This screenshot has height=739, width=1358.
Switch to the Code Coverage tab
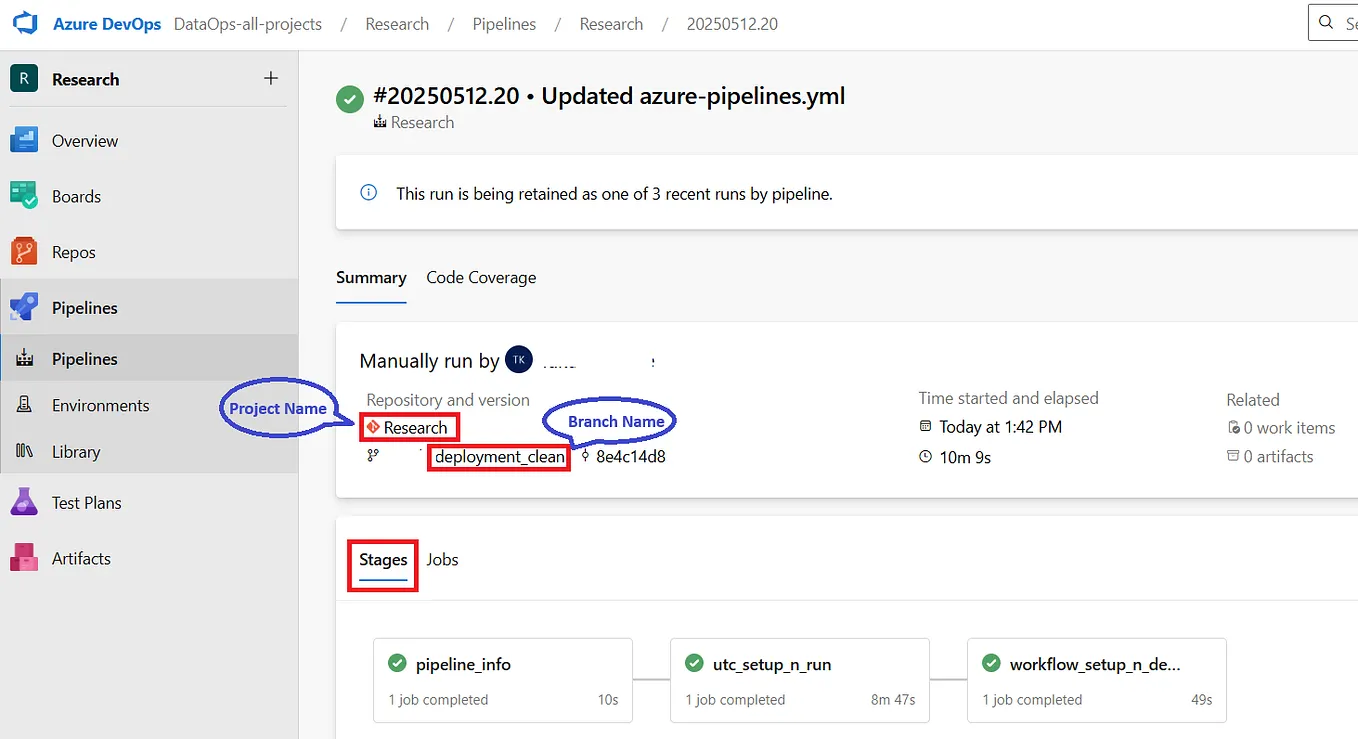pyautogui.click(x=480, y=277)
